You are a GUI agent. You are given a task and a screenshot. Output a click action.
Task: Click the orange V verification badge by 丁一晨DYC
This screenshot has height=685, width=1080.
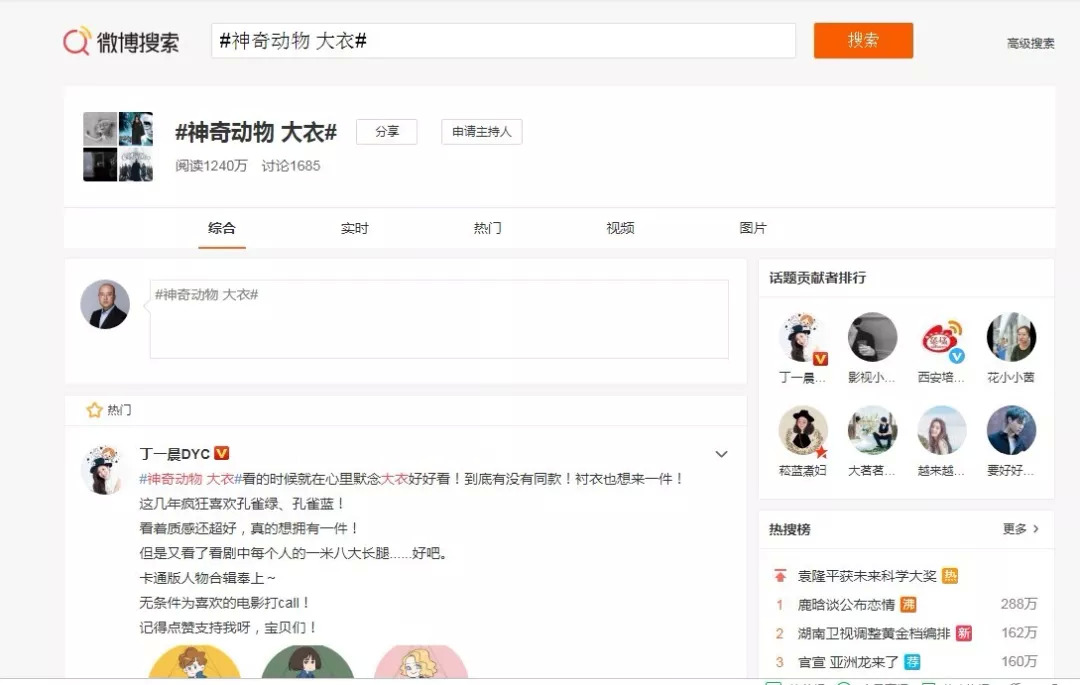221,453
